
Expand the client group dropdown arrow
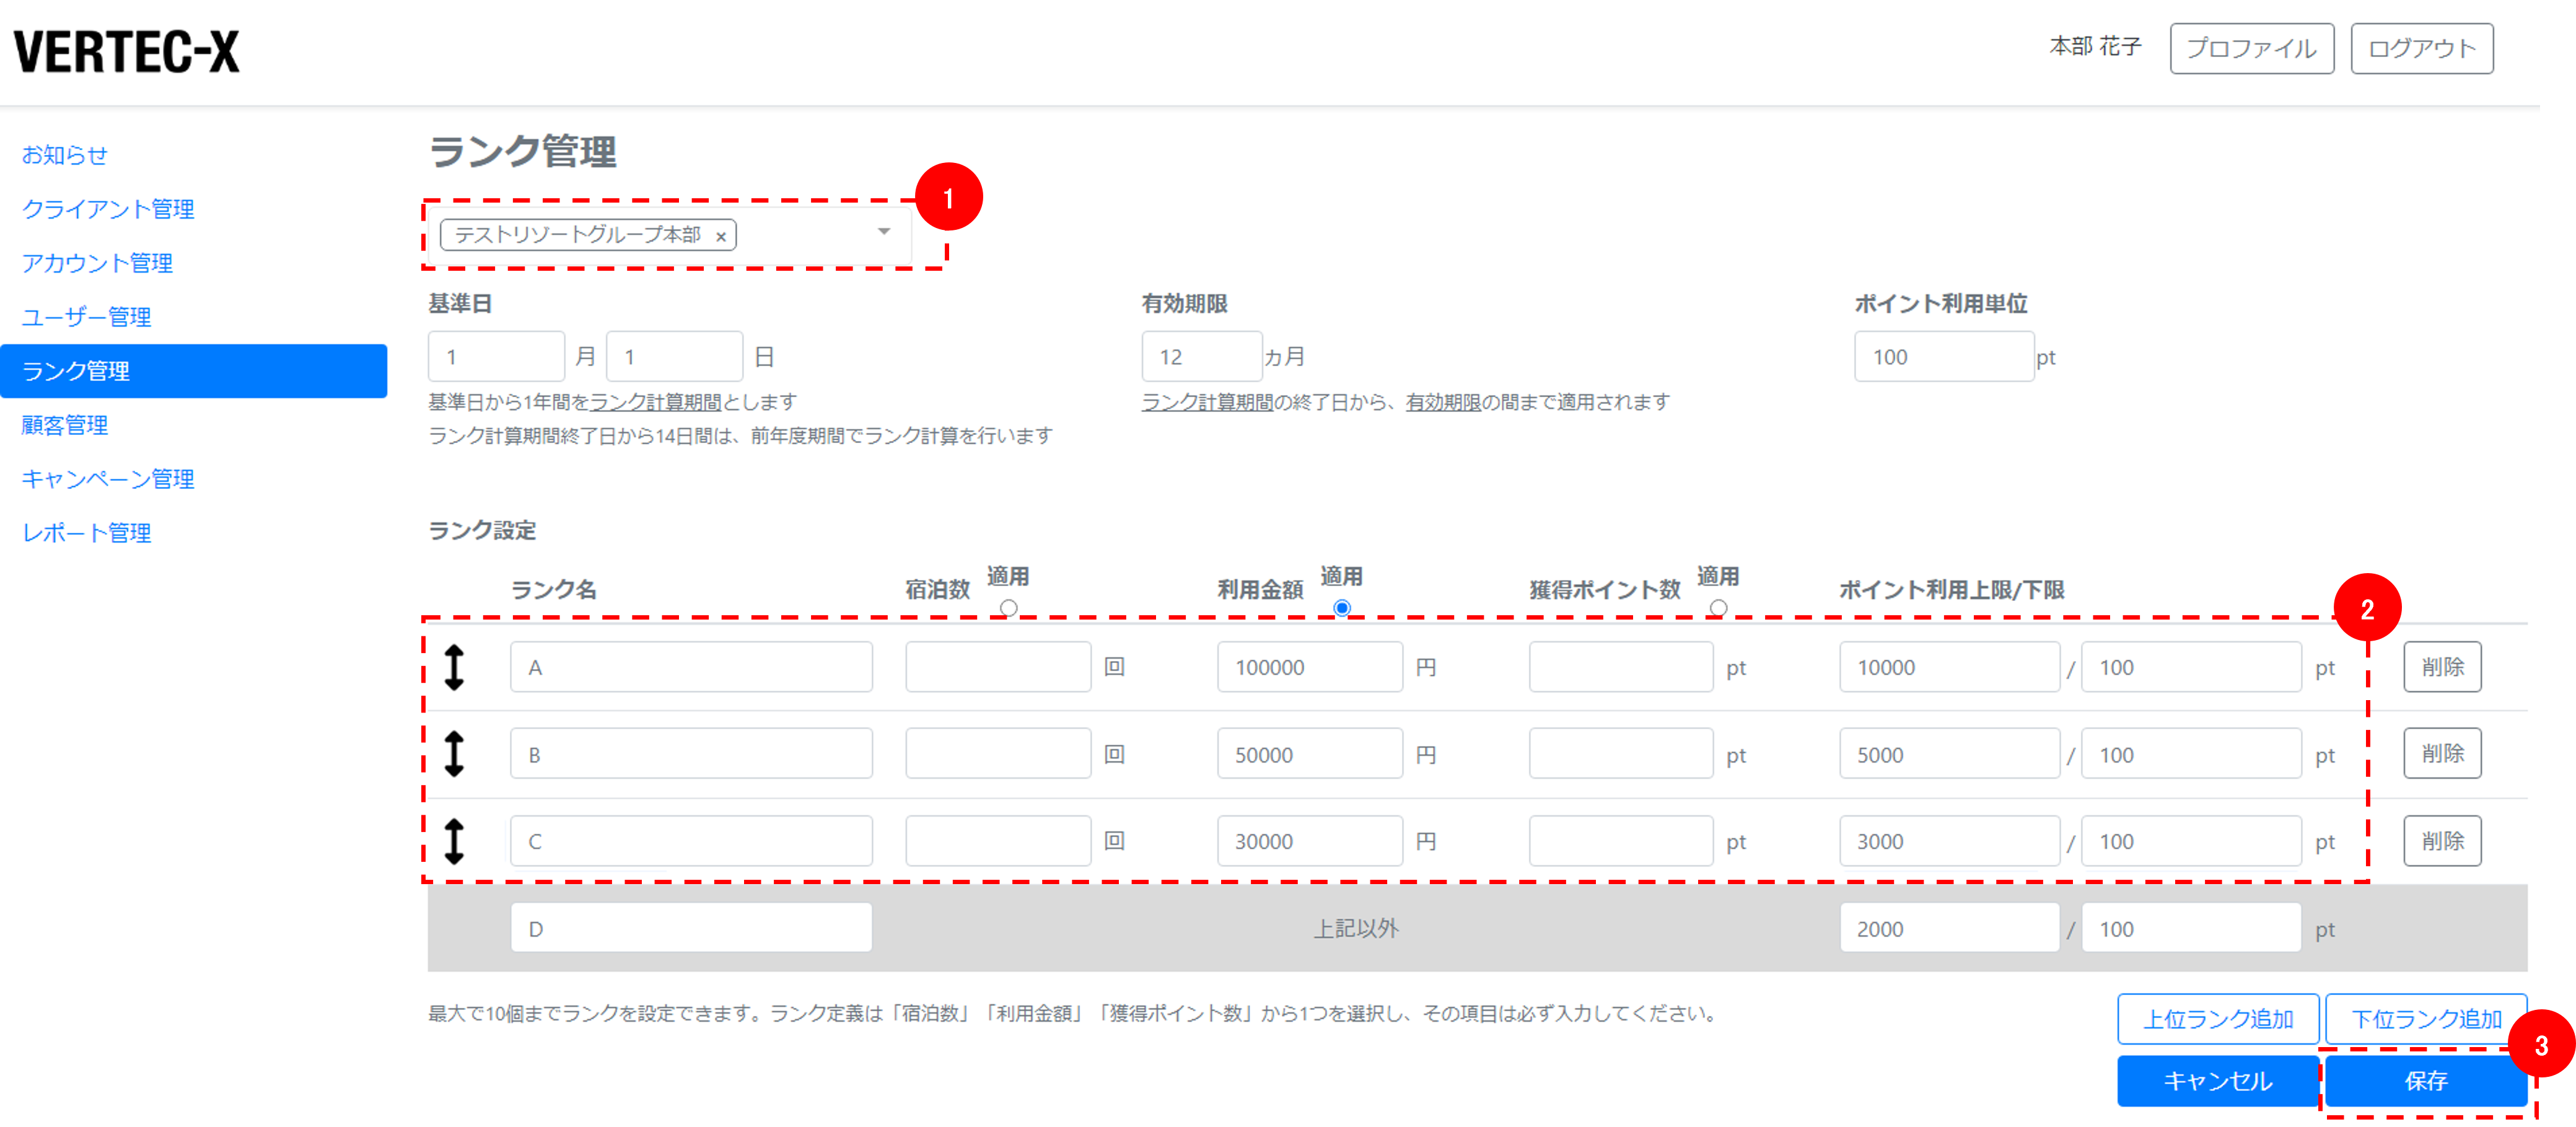coord(884,232)
